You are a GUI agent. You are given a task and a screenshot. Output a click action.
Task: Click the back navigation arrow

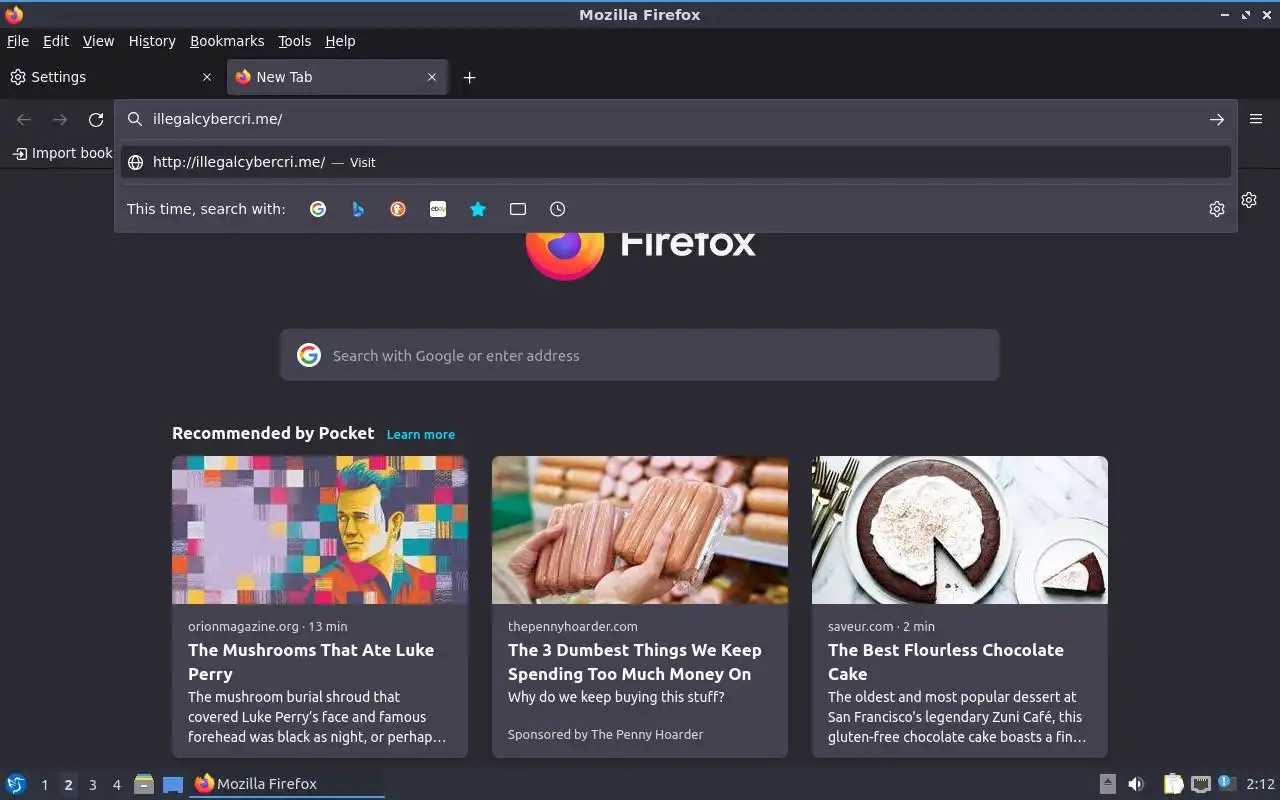24,120
